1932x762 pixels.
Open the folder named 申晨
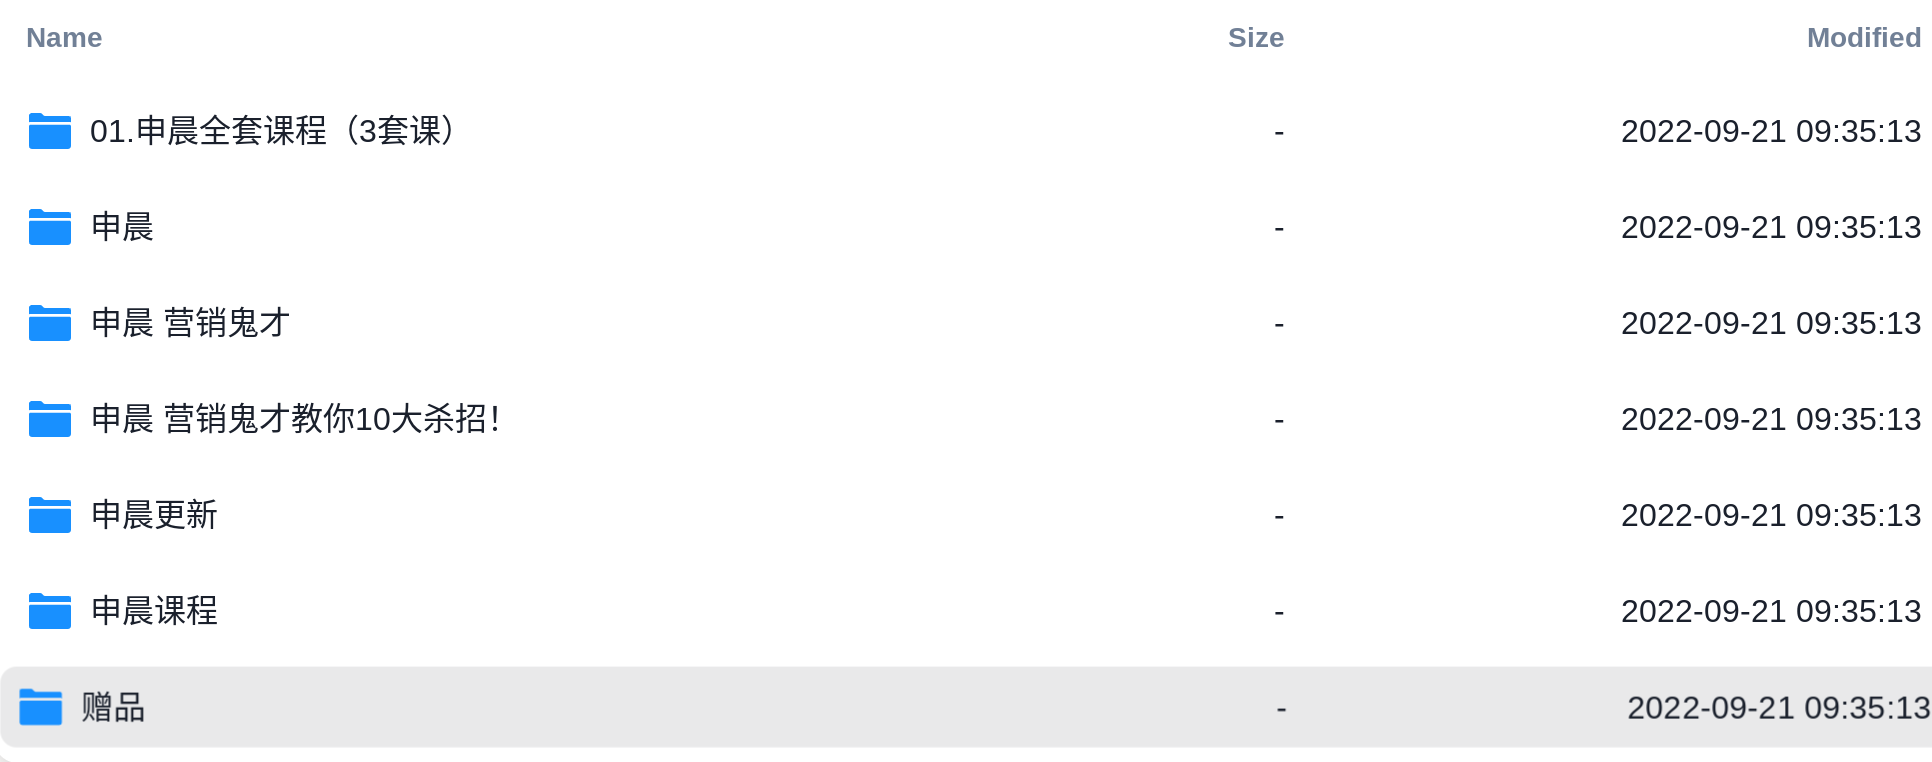coord(122,227)
